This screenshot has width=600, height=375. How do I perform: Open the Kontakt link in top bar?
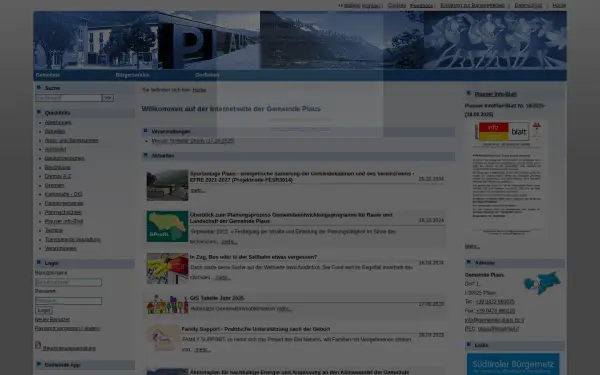click(371, 6)
